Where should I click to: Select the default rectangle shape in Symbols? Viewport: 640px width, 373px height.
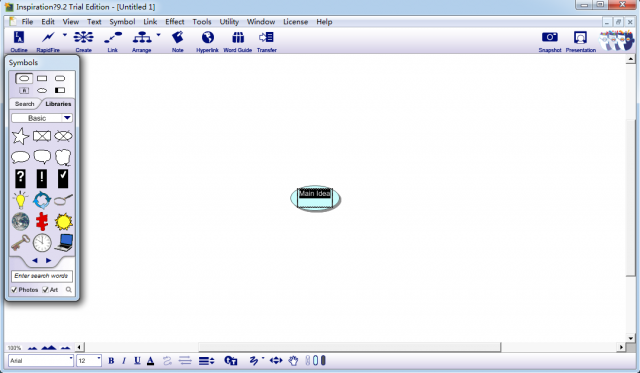pos(42,78)
